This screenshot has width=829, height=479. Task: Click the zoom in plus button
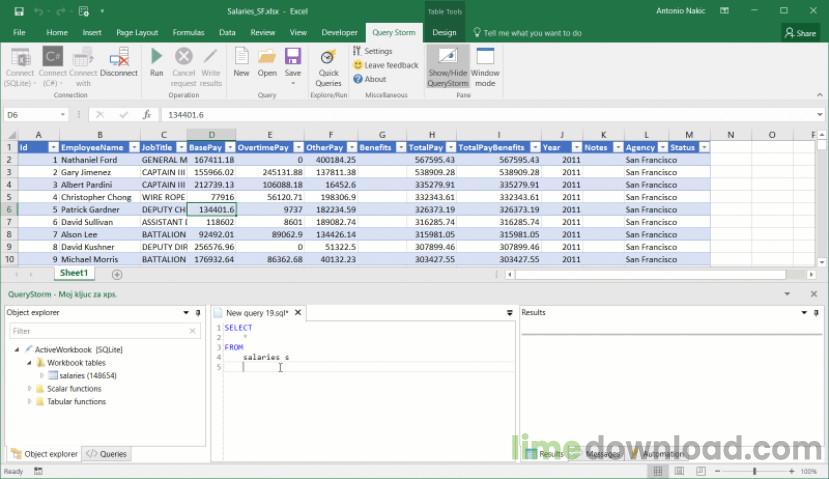(791, 471)
